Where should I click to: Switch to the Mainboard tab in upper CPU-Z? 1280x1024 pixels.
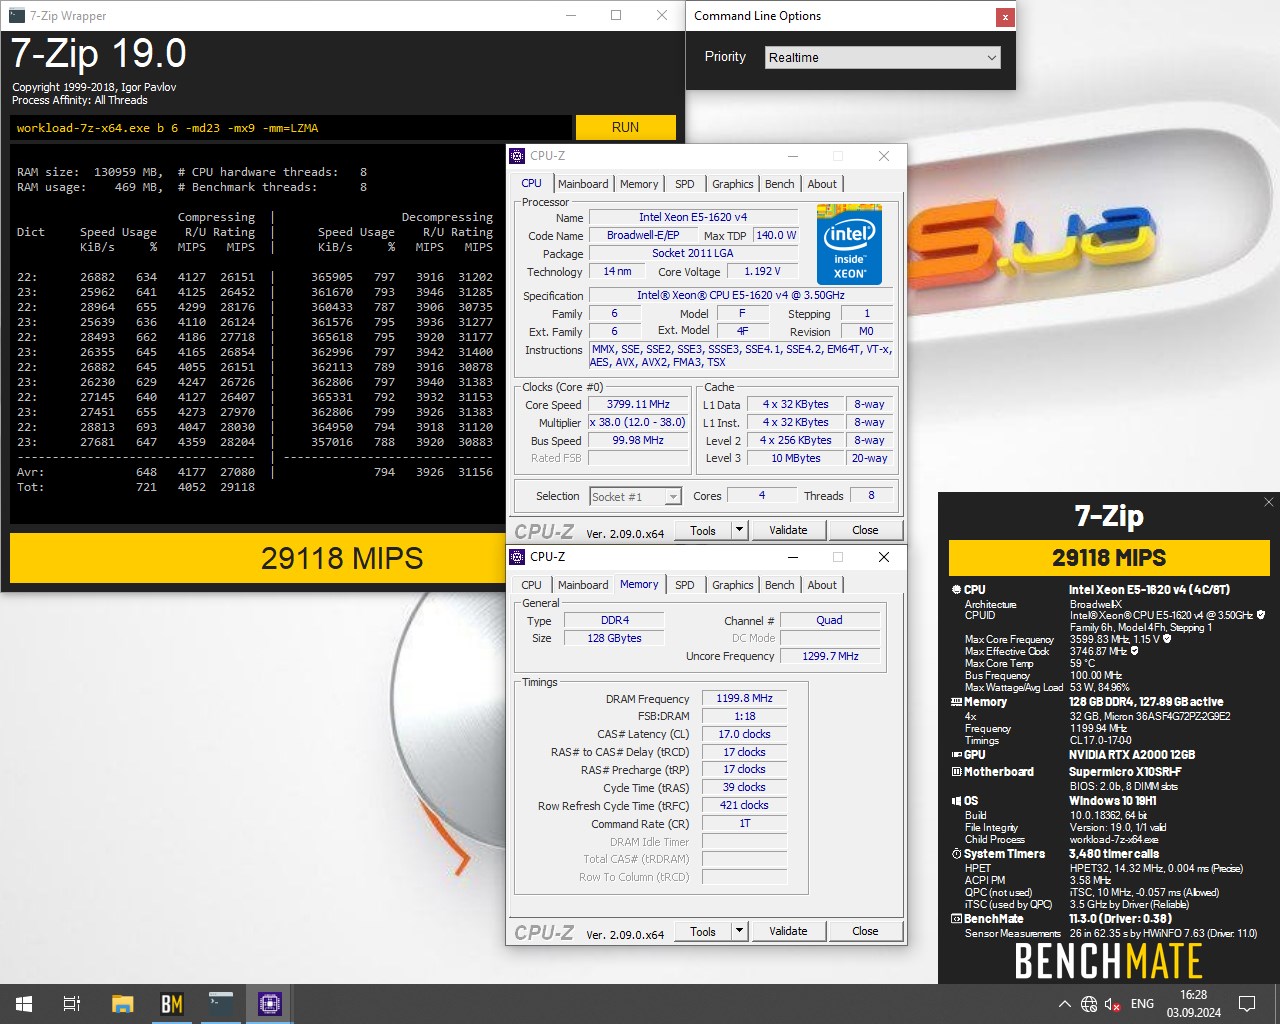point(583,184)
